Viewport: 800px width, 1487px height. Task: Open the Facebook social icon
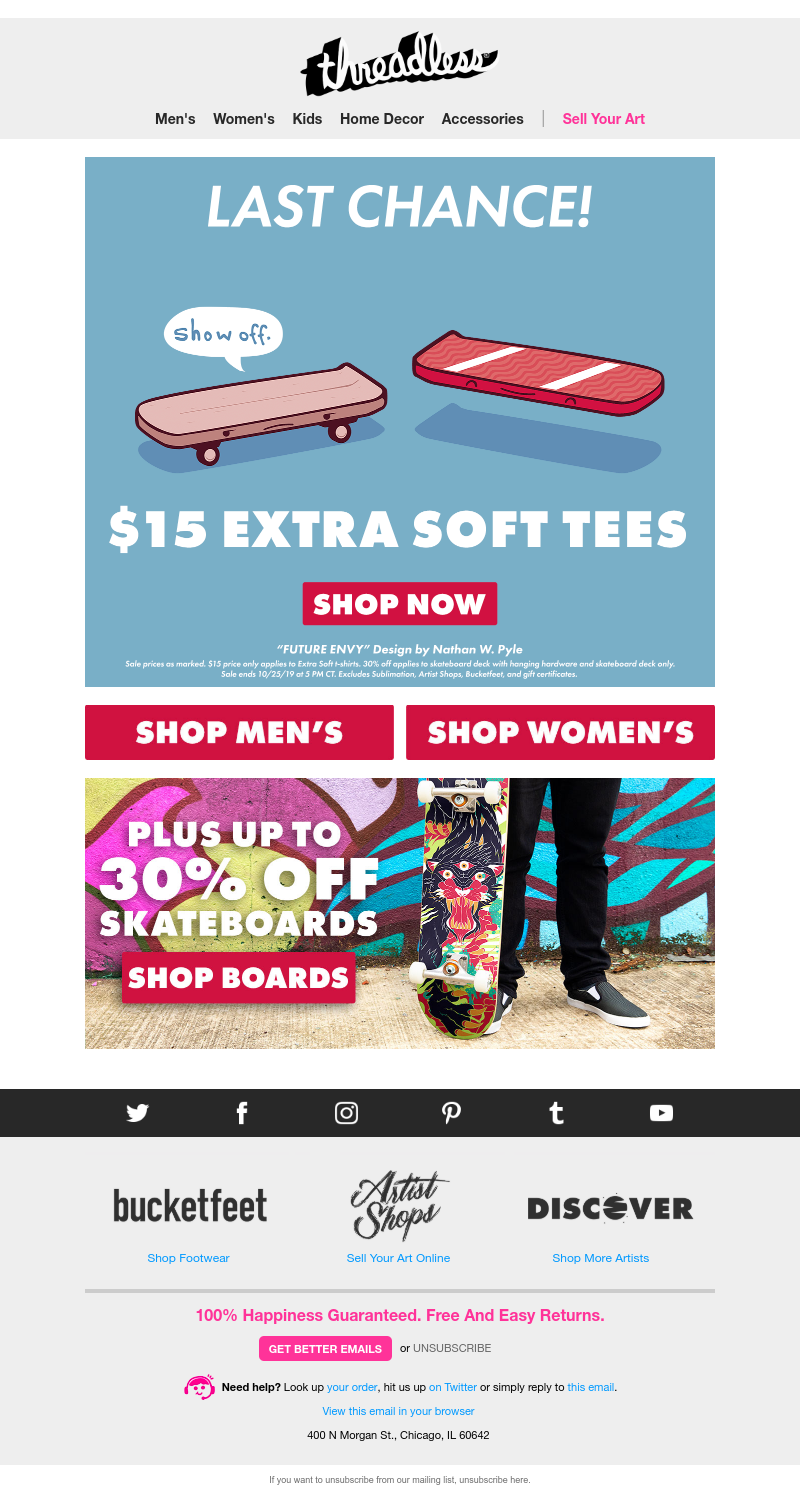click(242, 1113)
